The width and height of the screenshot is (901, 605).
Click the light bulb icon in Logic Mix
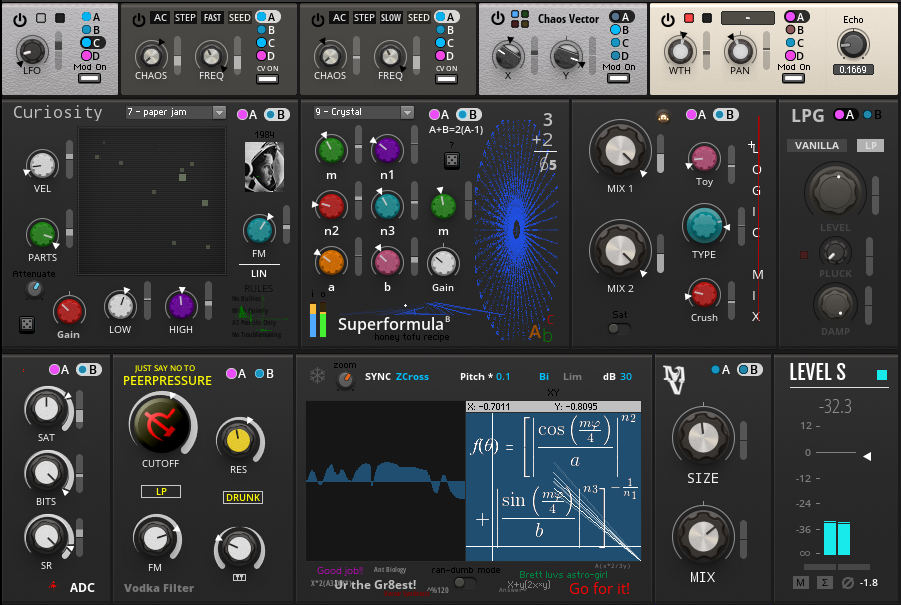click(x=663, y=117)
